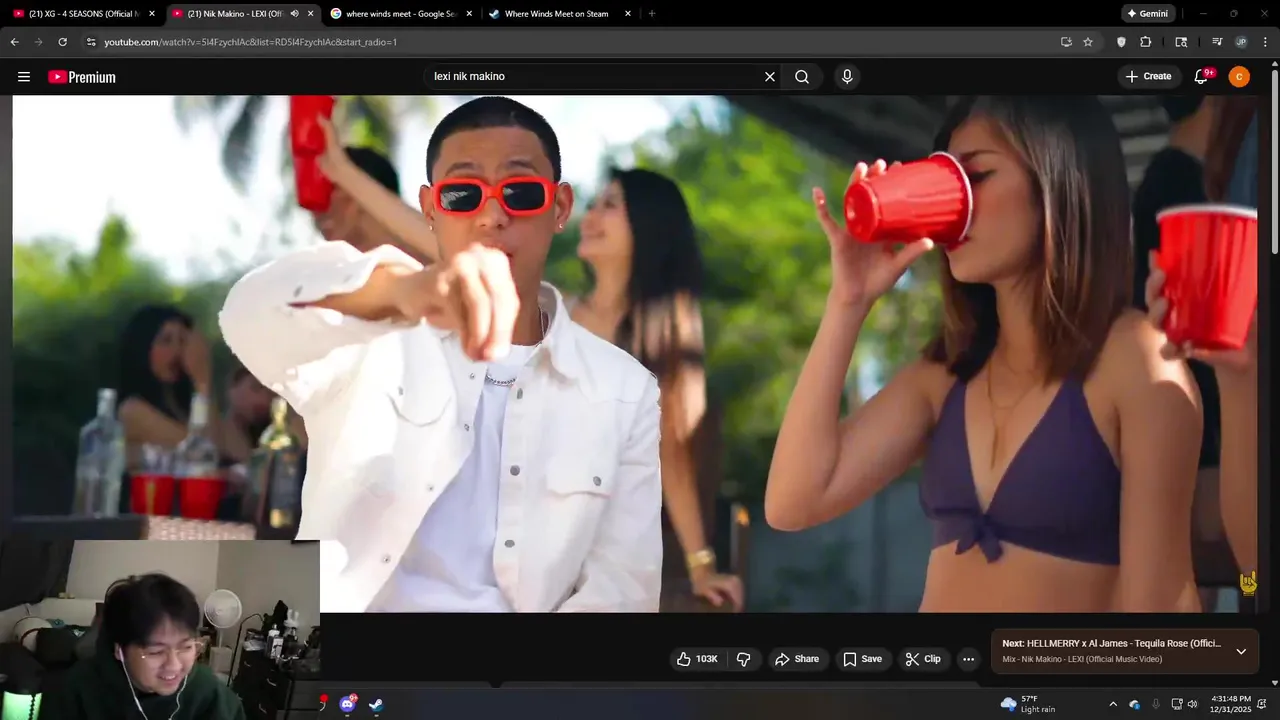Click the Mix - Nik Makino - LEXI label
Screen dimensions: 1280x720
click(1082, 659)
